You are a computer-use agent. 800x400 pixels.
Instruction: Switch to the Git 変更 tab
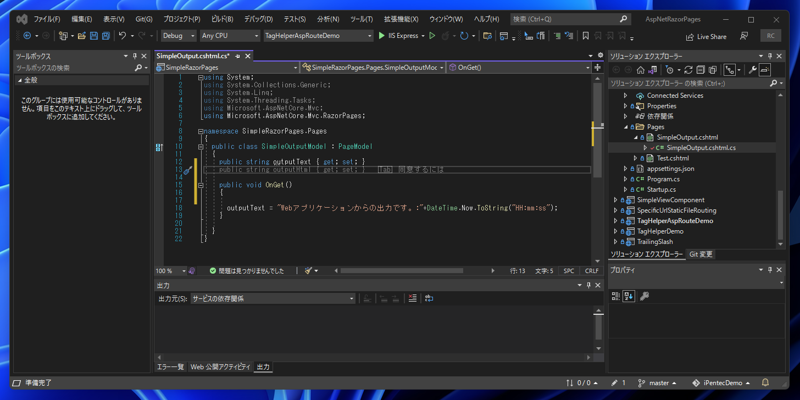pyautogui.click(x=701, y=254)
